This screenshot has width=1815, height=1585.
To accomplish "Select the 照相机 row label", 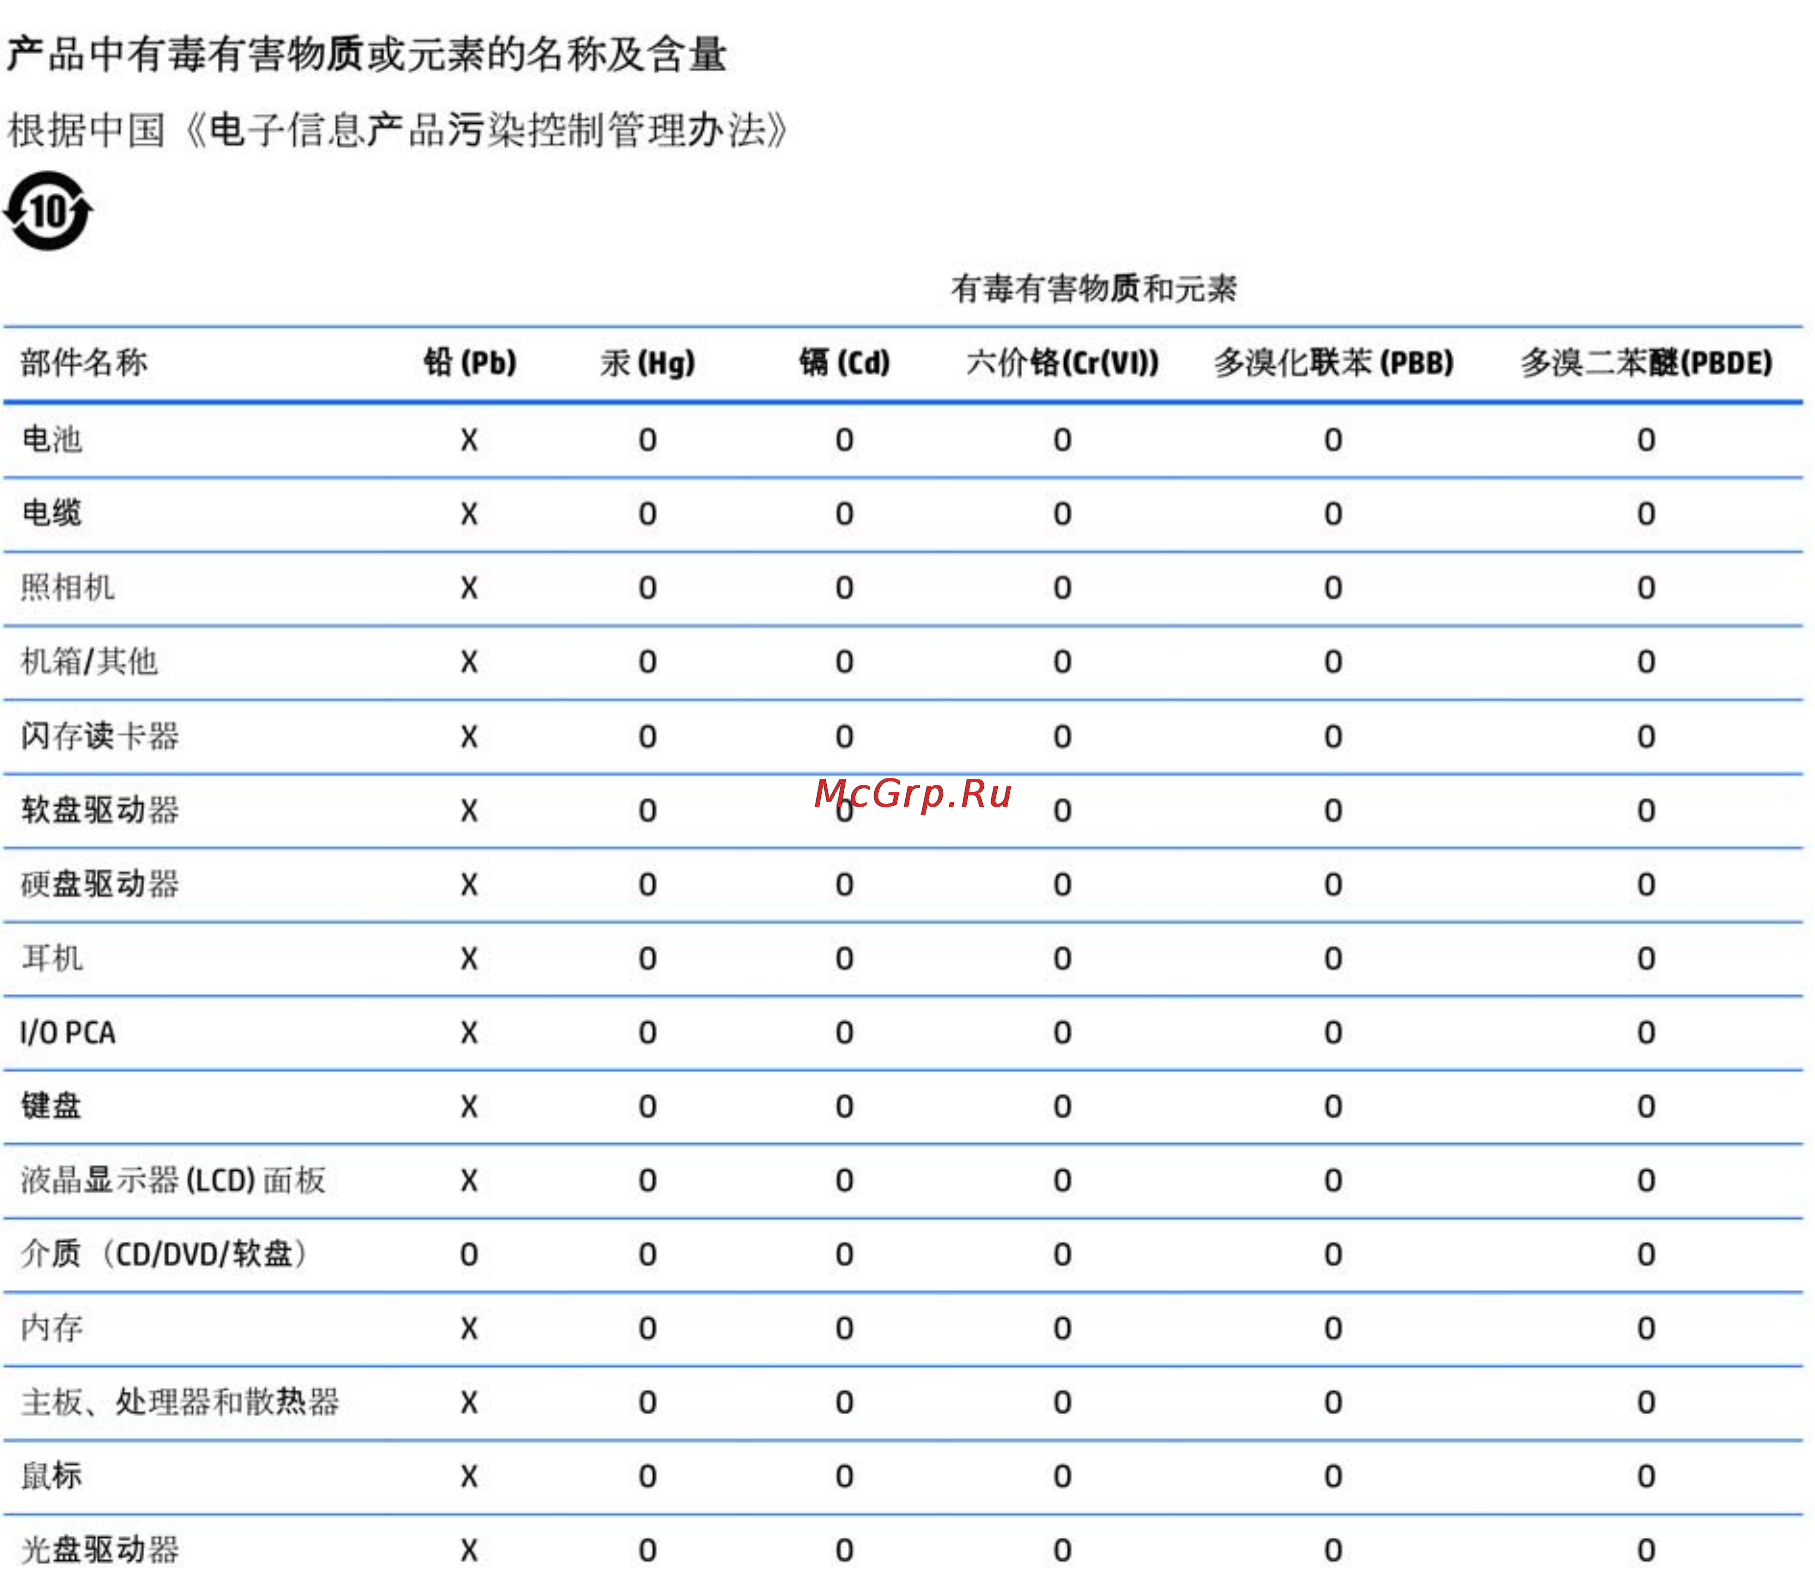I will point(68,587).
